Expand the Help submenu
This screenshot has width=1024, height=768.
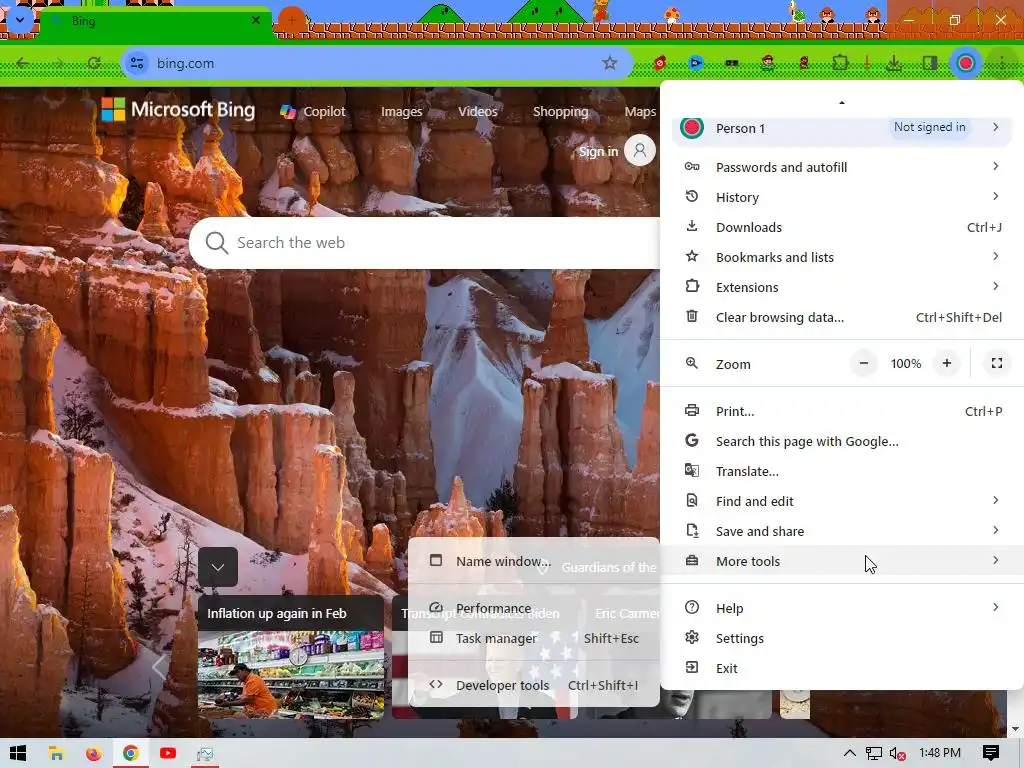pyautogui.click(x=842, y=609)
